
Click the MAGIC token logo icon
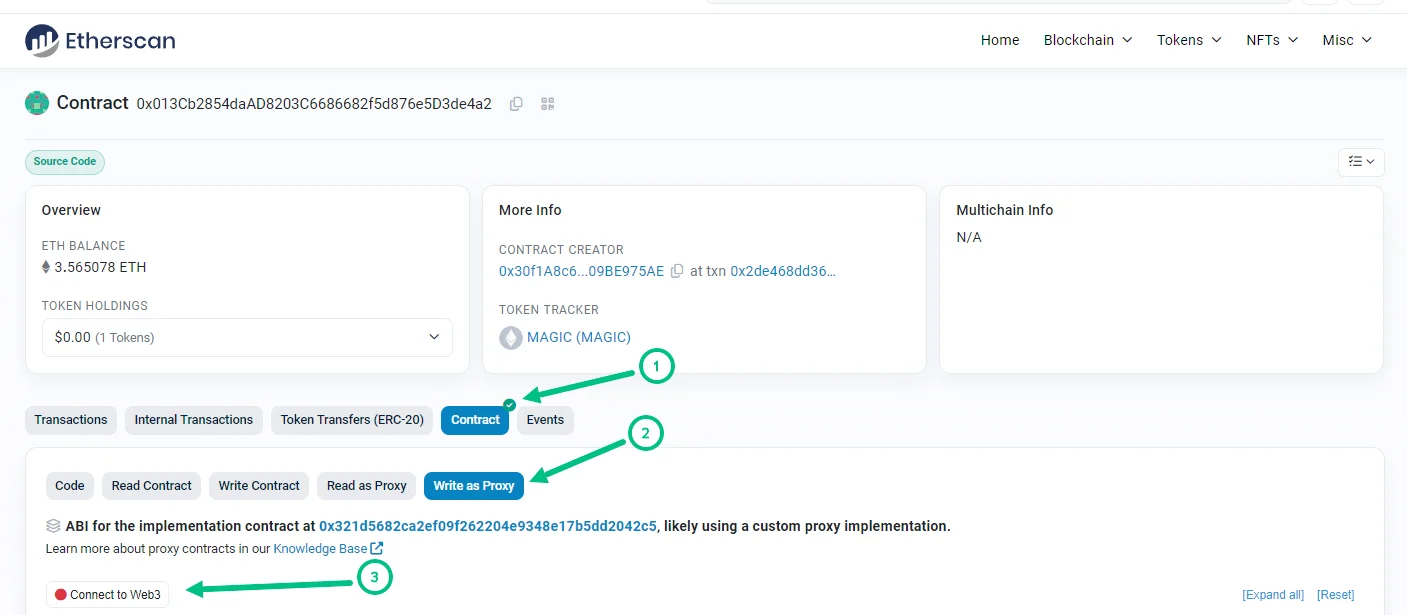tap(511, 338)
